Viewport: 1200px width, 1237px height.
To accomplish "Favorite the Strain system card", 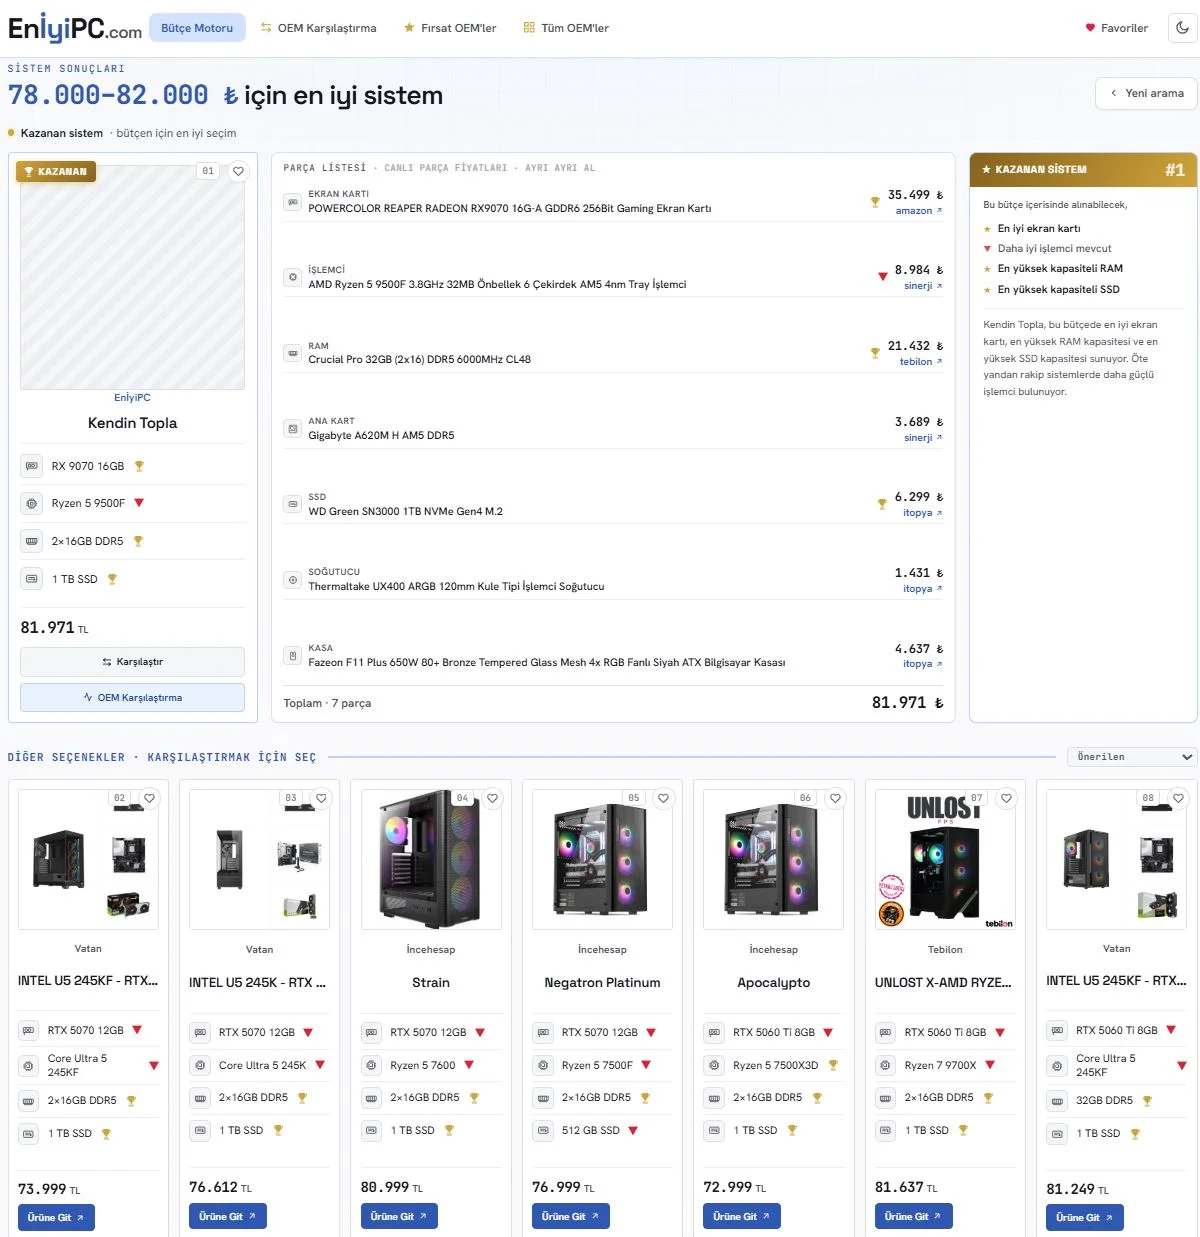I will (492, 798).
